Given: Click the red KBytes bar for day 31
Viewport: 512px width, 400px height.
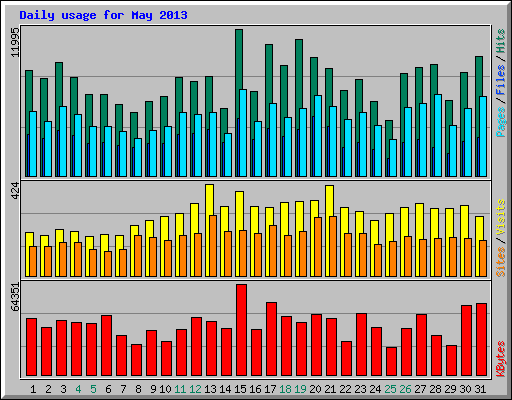Looking at the screenshot, I should click(x=482, y=340).
